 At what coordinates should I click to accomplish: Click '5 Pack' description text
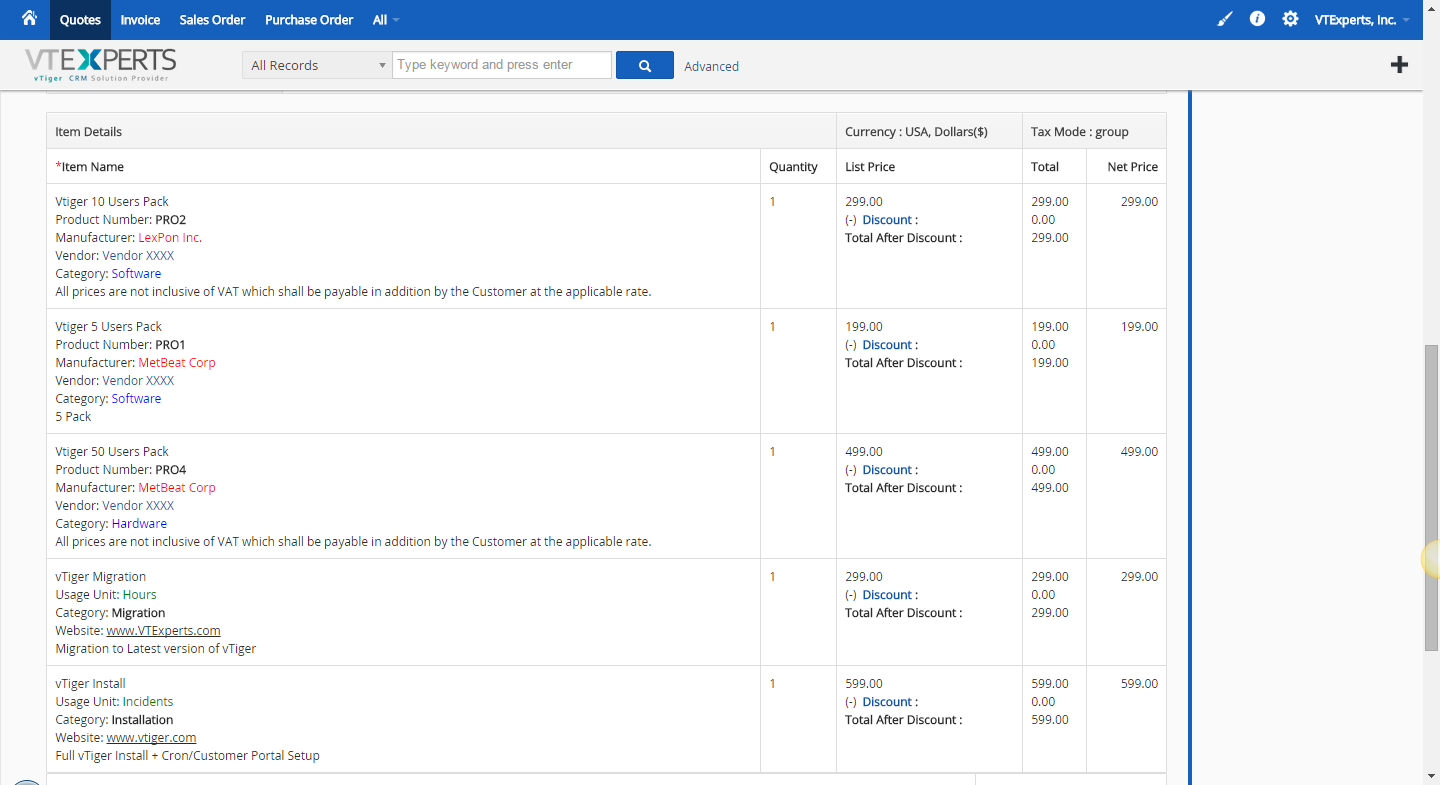coord(73,417)
